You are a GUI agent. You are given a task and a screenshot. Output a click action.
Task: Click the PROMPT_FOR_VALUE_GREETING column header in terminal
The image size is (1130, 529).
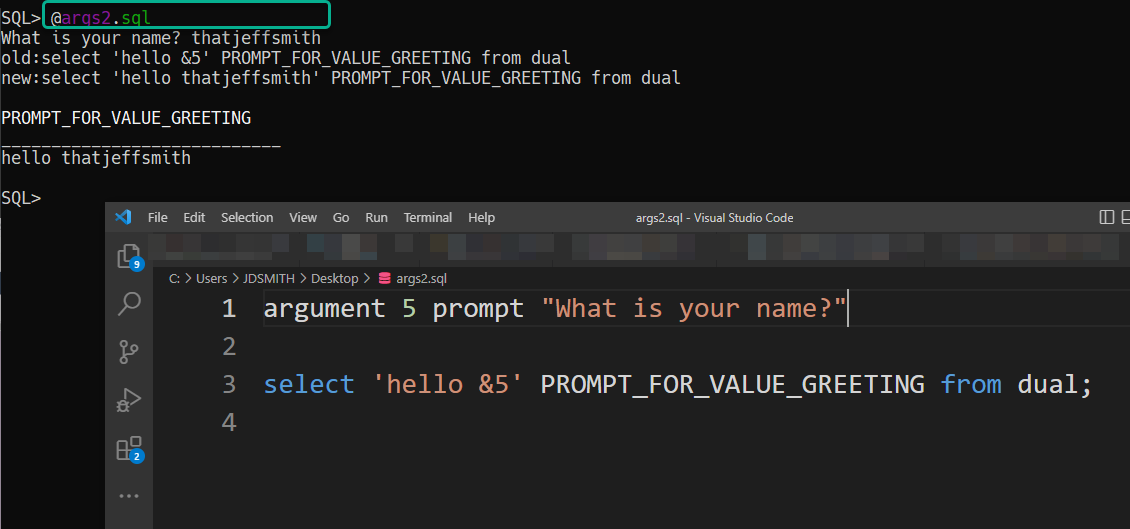[126, 117]
